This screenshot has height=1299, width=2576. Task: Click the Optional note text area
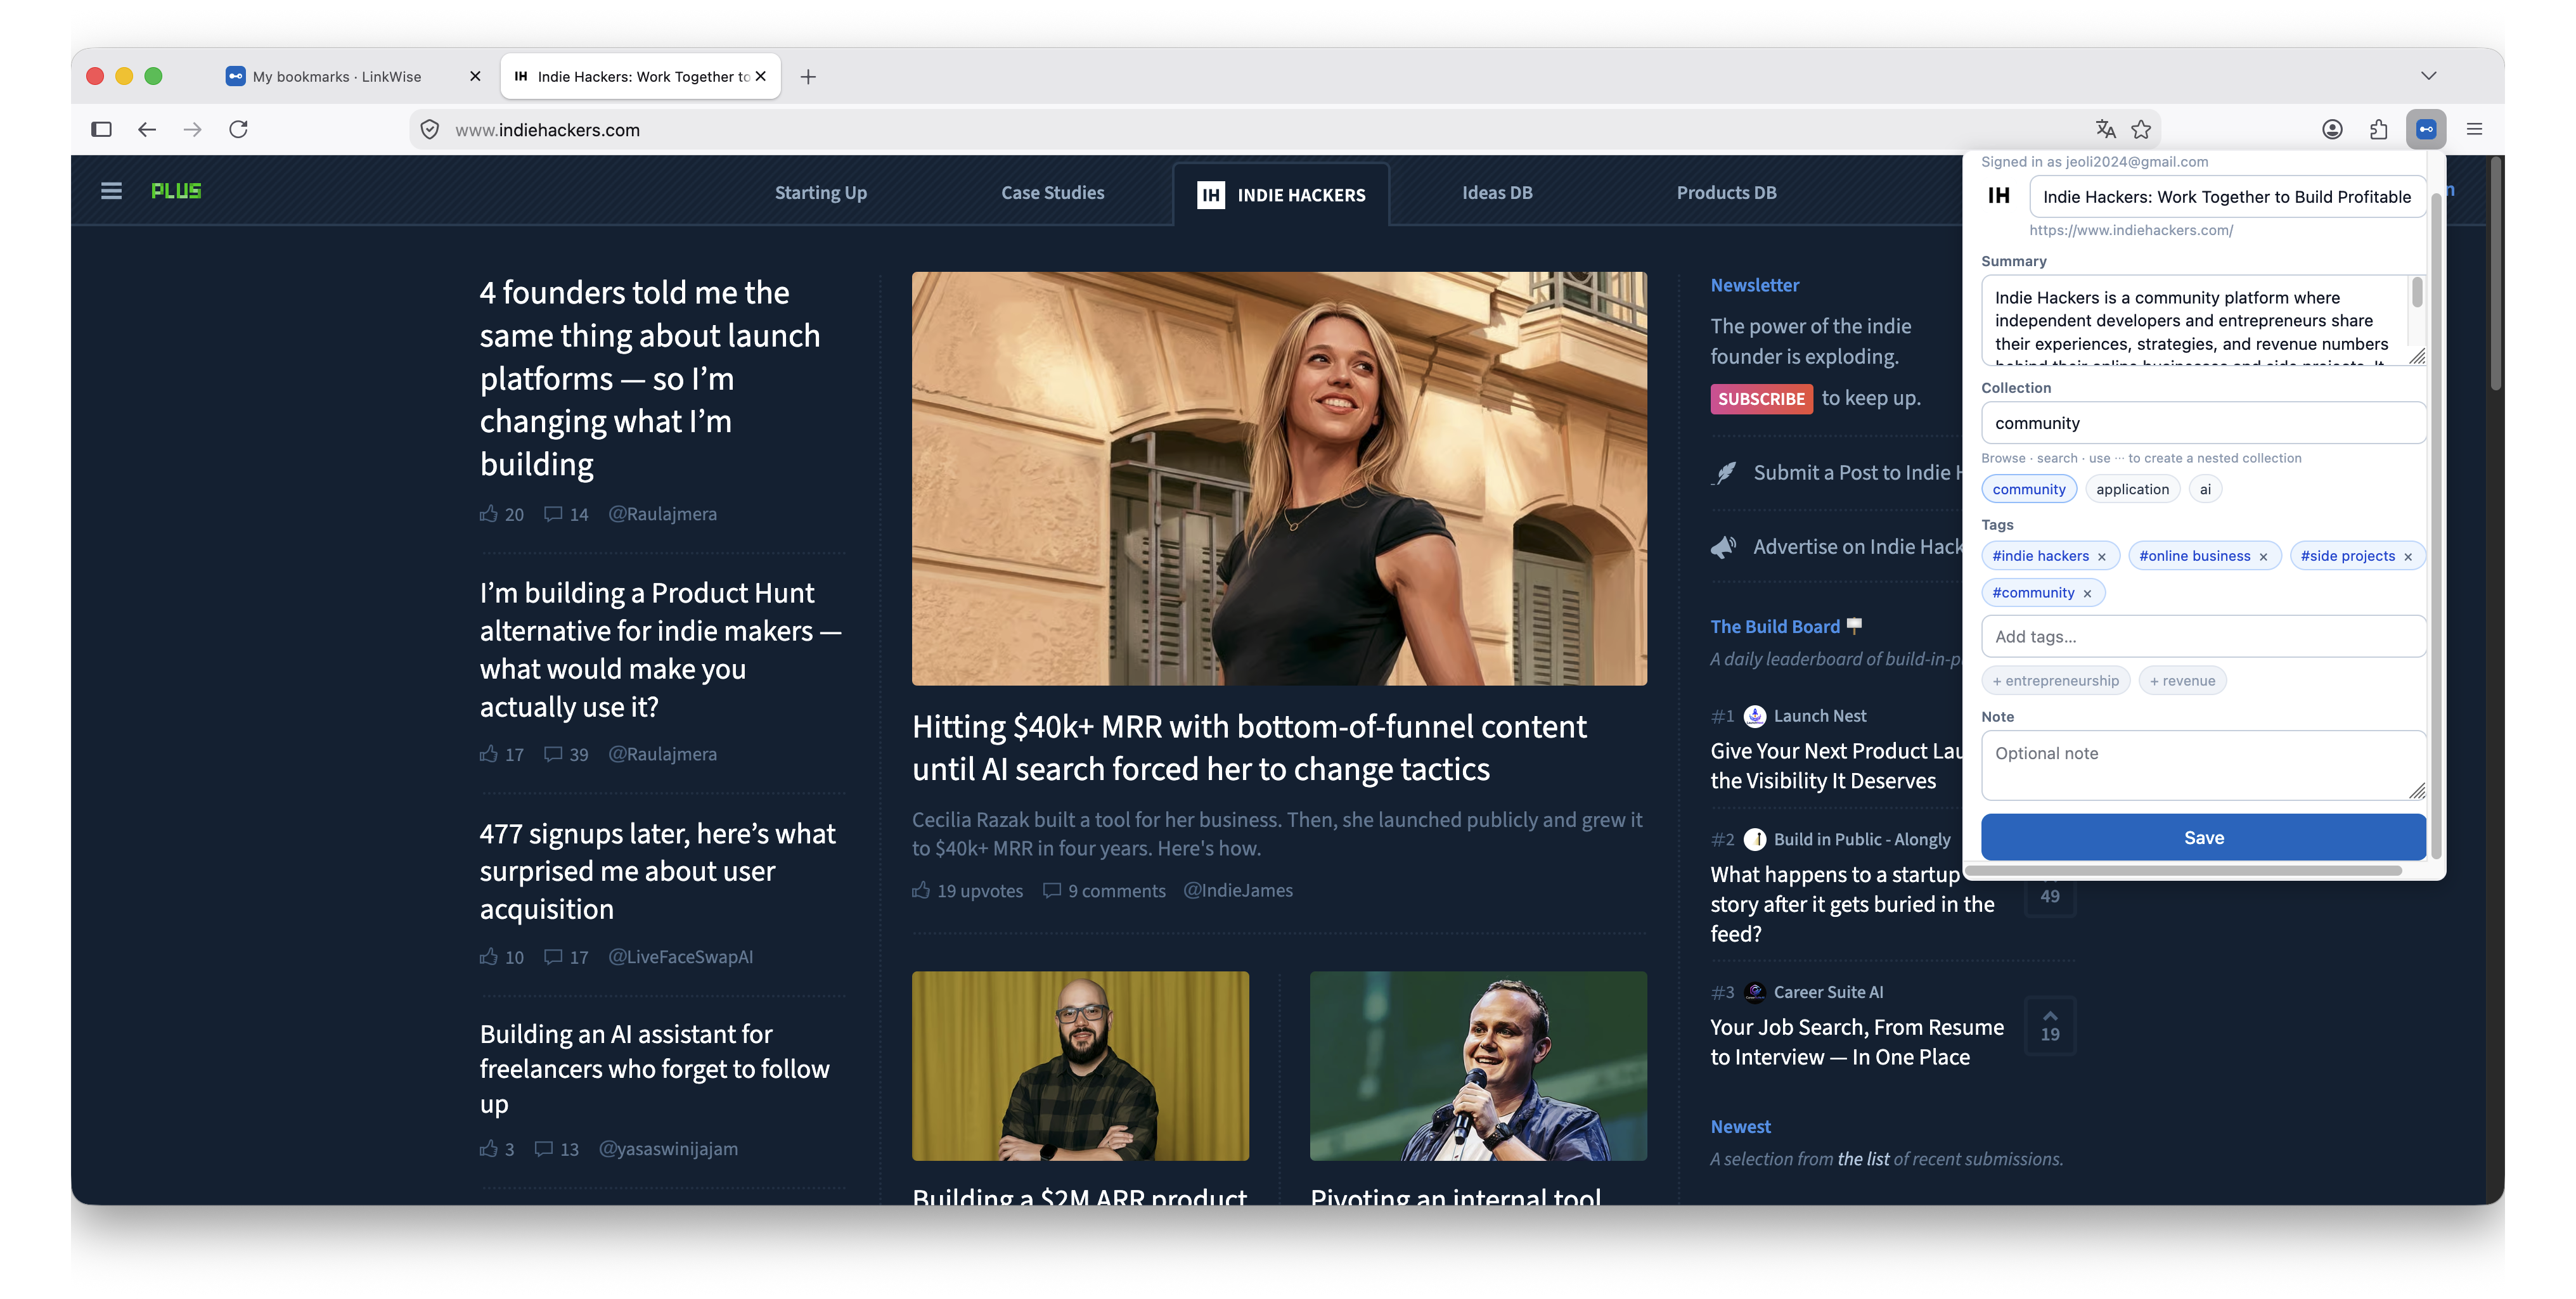click(2204, 765)
